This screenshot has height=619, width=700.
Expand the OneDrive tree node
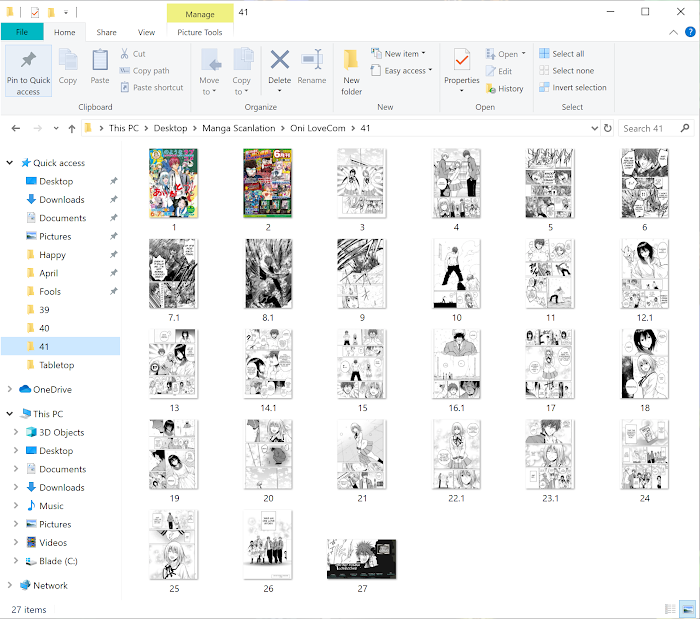(x=11, y=390)
